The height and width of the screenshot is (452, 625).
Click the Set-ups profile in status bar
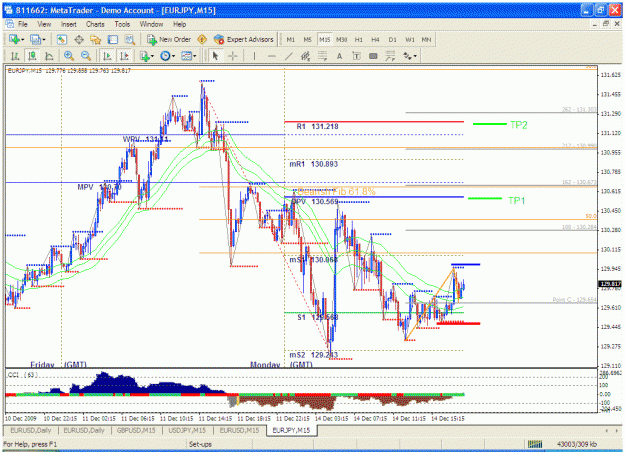(200, 444)
